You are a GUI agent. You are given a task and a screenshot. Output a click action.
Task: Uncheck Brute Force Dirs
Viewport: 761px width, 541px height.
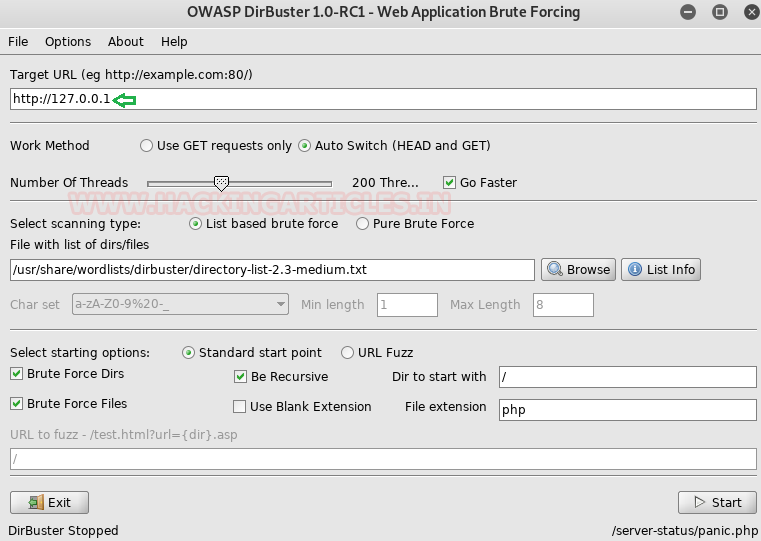pyautogui.click(x=17, y=374)
